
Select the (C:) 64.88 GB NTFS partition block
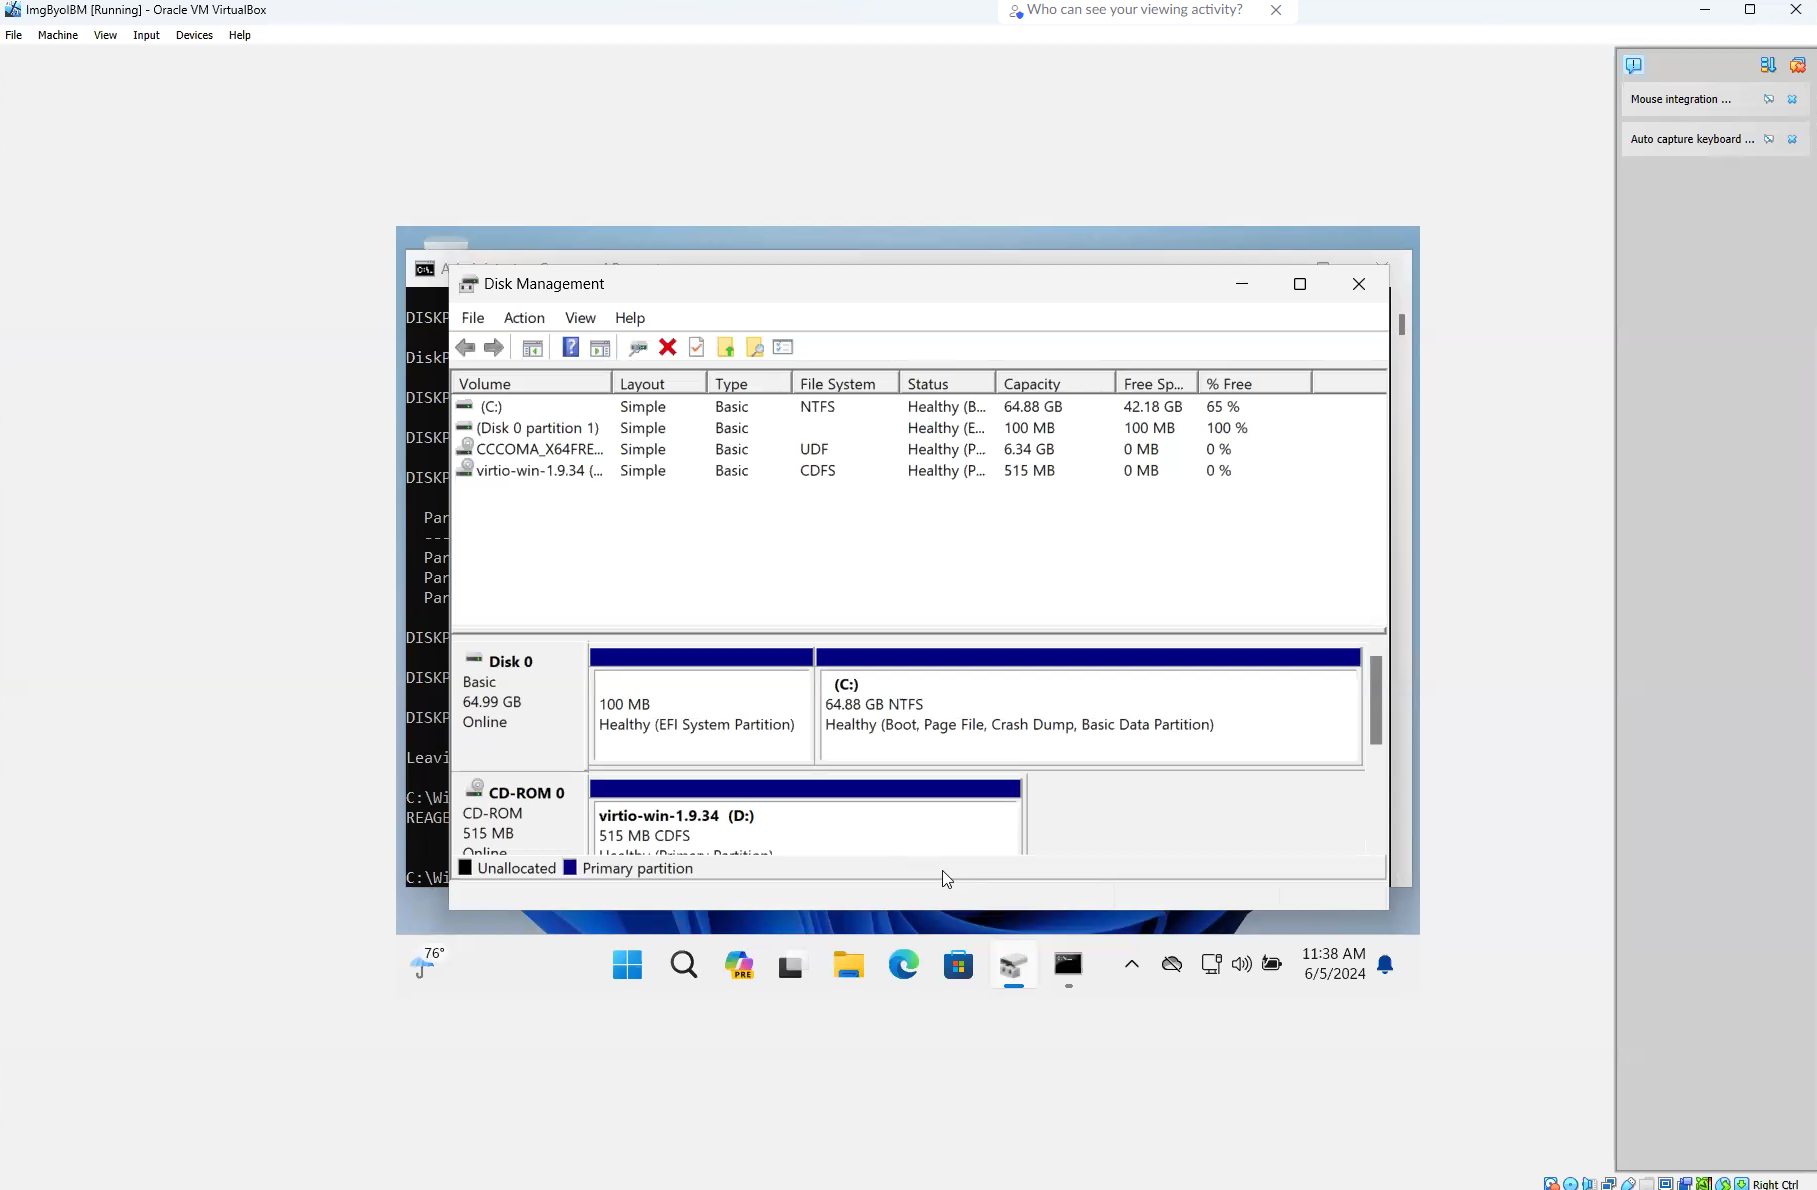(1089, 706)
